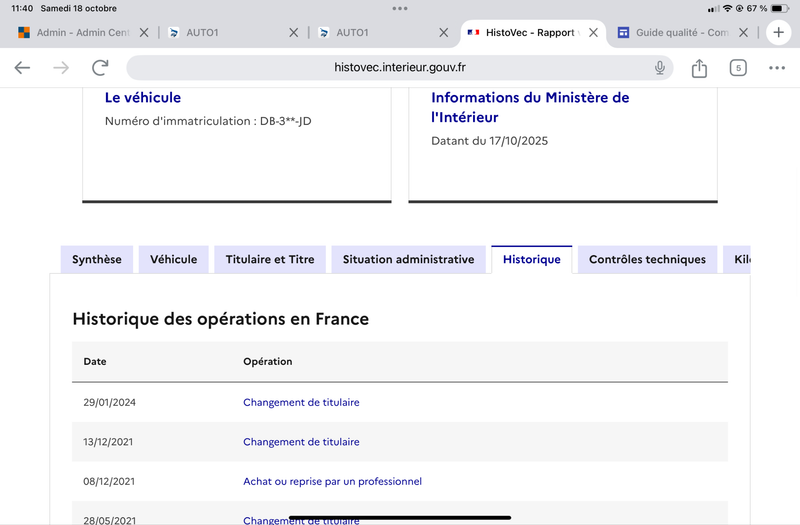Go to Titulaire et Titre tab
This screenshot has width=800, height=525.
(x=270, y=260)
